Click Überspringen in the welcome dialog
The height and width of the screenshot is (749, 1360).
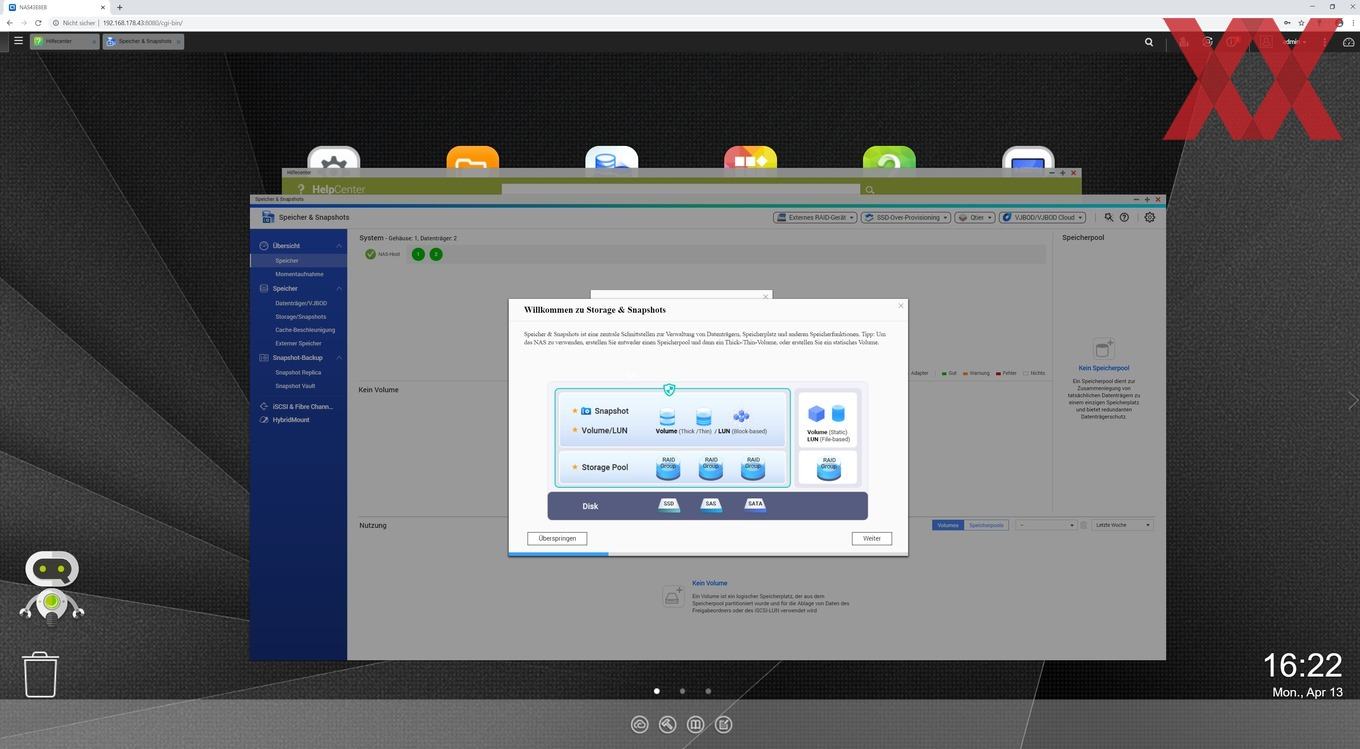tap(557, 538)
